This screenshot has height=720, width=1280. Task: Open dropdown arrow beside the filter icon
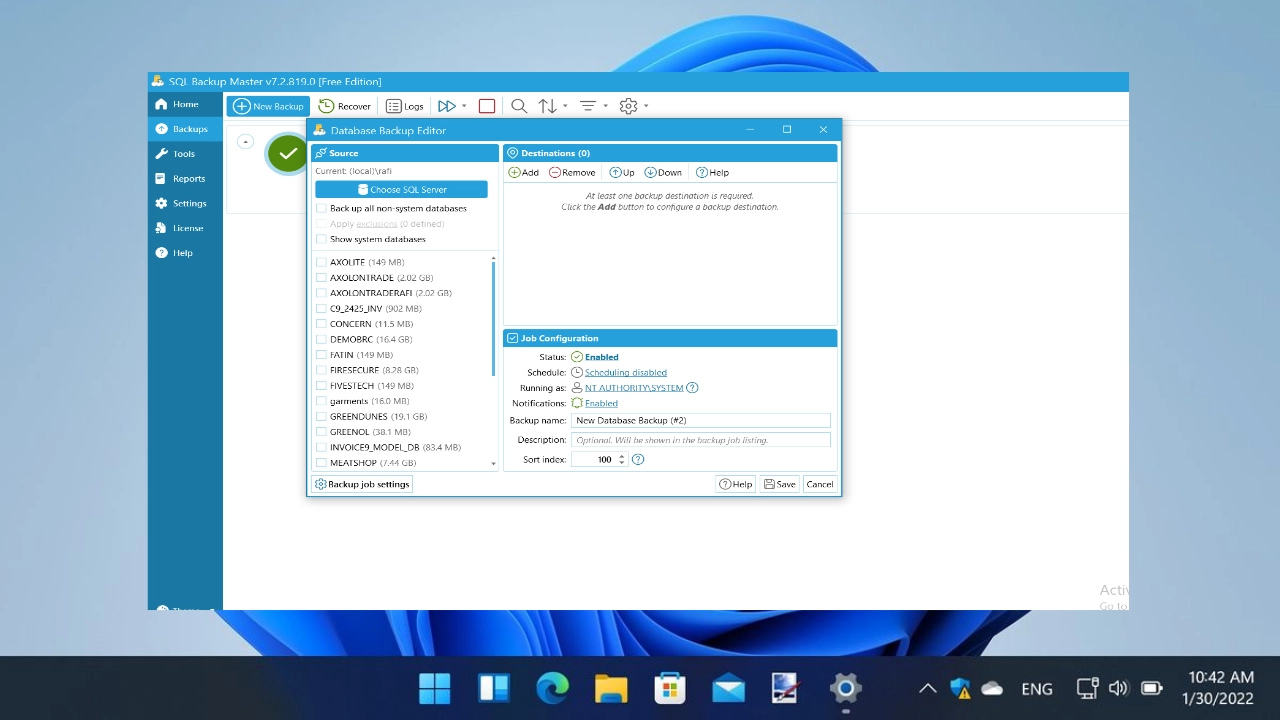[605, 106]
